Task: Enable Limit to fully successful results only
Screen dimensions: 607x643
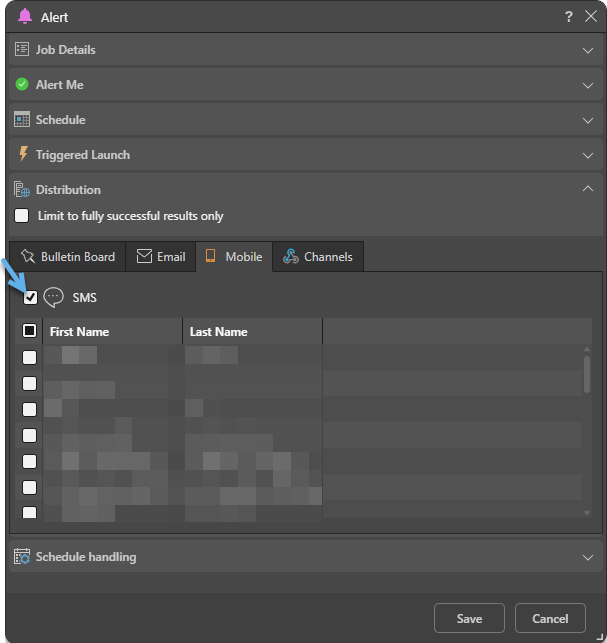Action: pyautogui.click(x=22, y=216)
